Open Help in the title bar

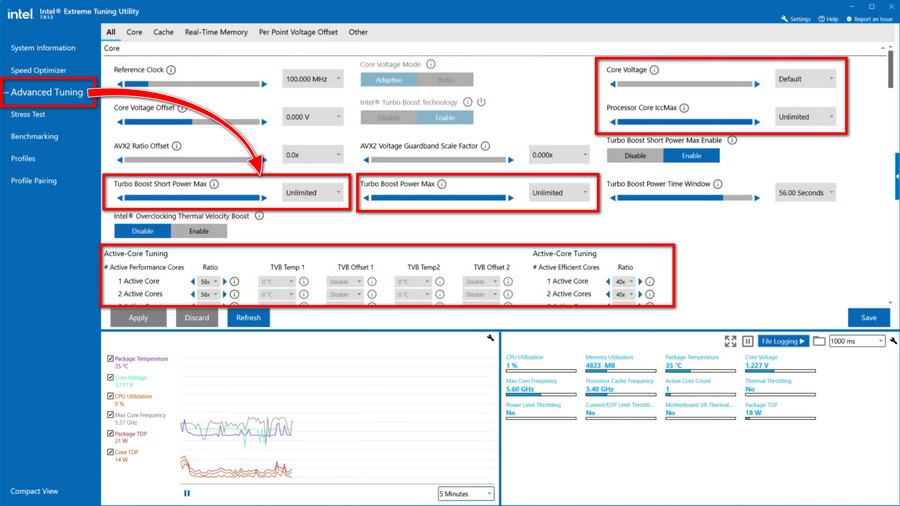pyautogui.click(x=828, y=19)
